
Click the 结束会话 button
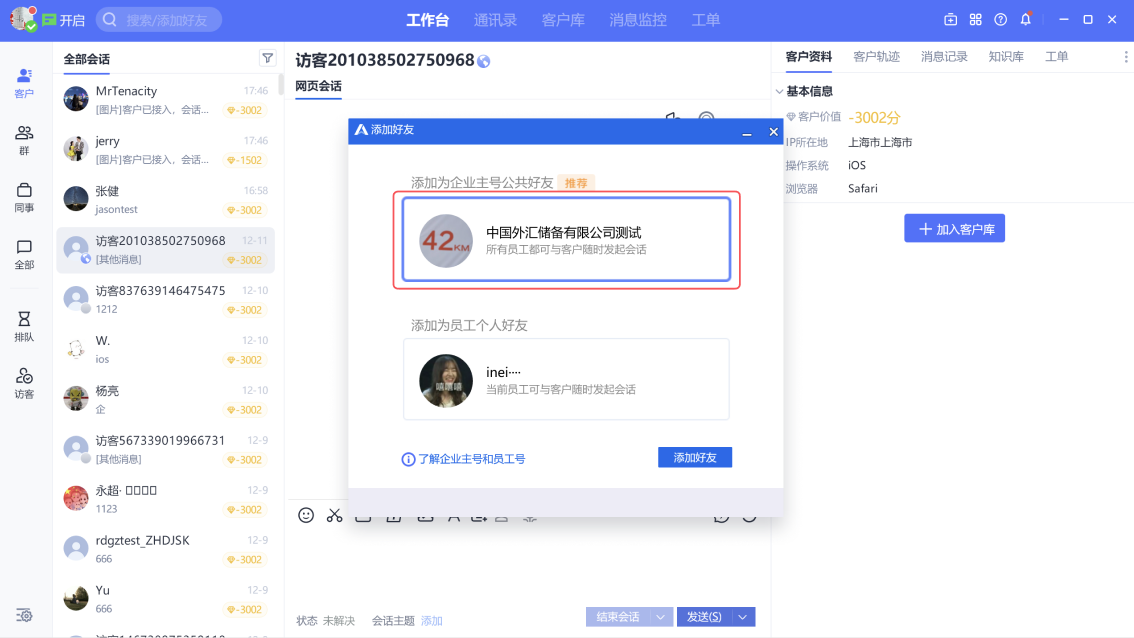(618, 617)
